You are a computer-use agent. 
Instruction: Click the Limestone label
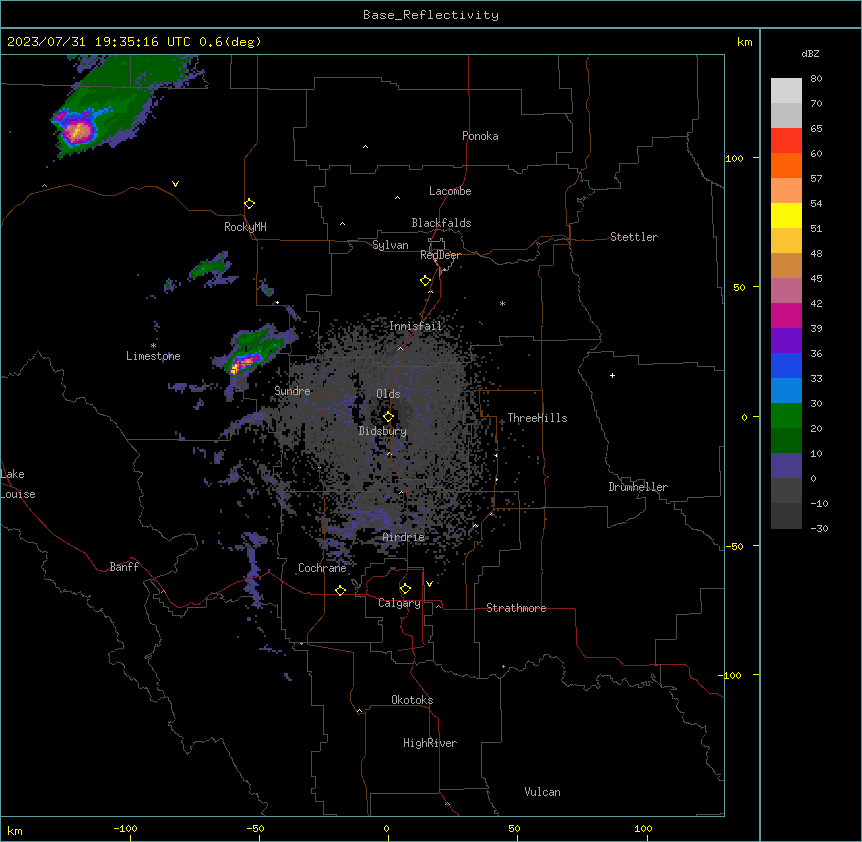[x=153, y=356]
